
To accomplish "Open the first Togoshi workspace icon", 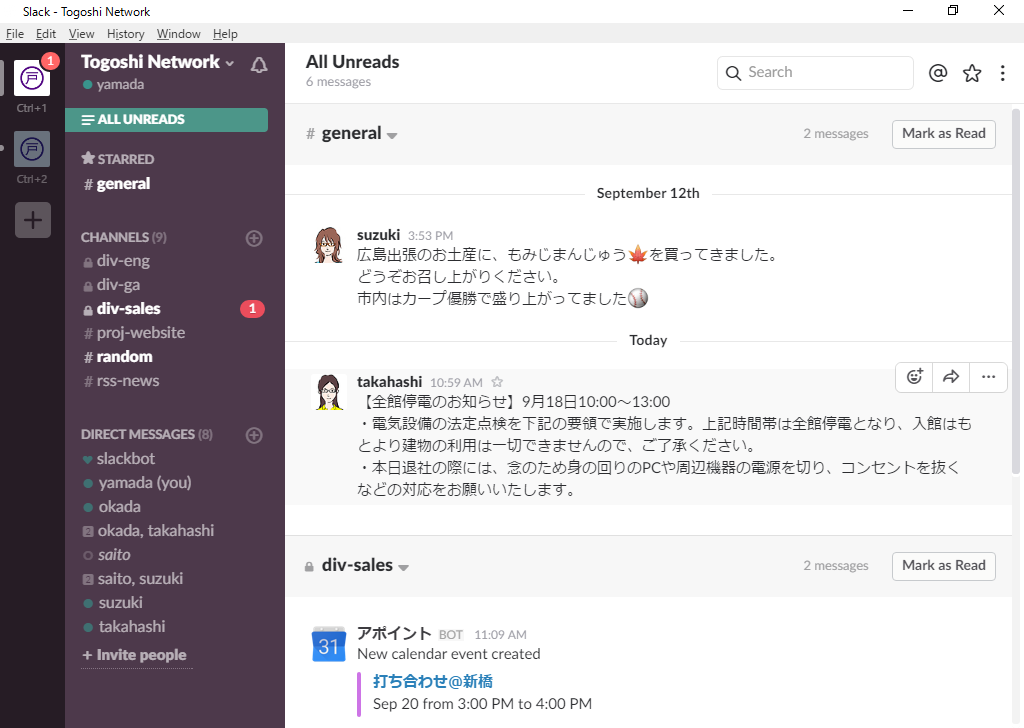I will click(x=31, y=78).
